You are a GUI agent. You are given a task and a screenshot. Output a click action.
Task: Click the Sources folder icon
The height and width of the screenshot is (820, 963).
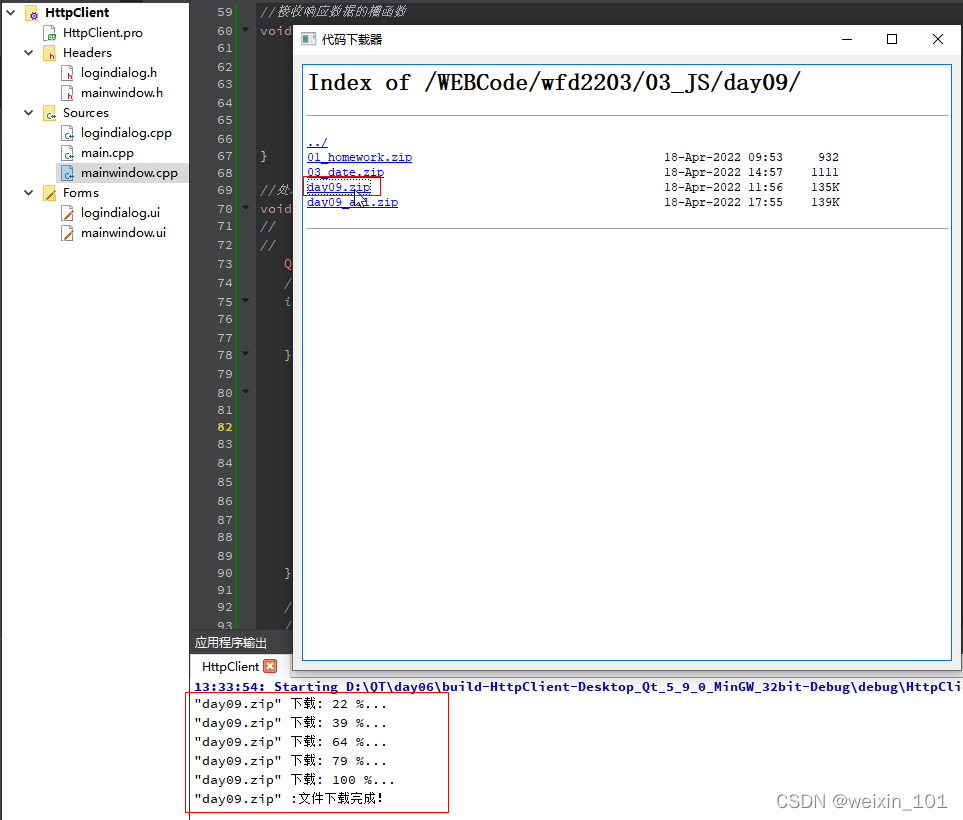click(x=50, y=114)
